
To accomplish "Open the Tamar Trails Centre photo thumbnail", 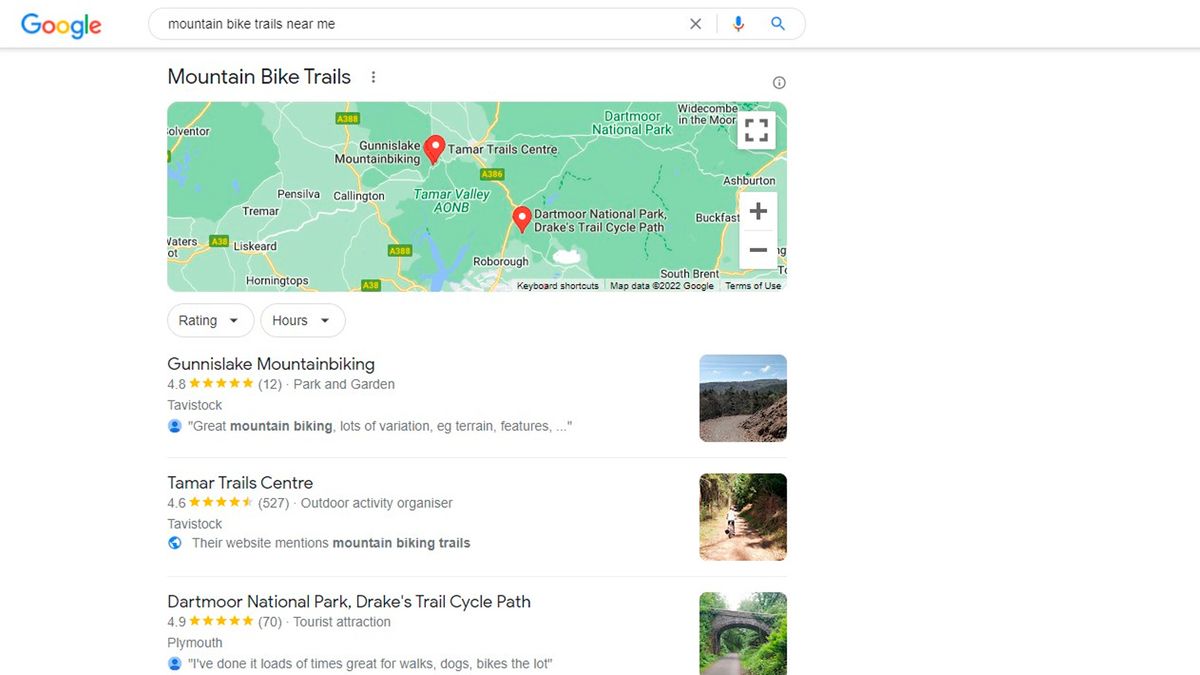I will [742, 517].
